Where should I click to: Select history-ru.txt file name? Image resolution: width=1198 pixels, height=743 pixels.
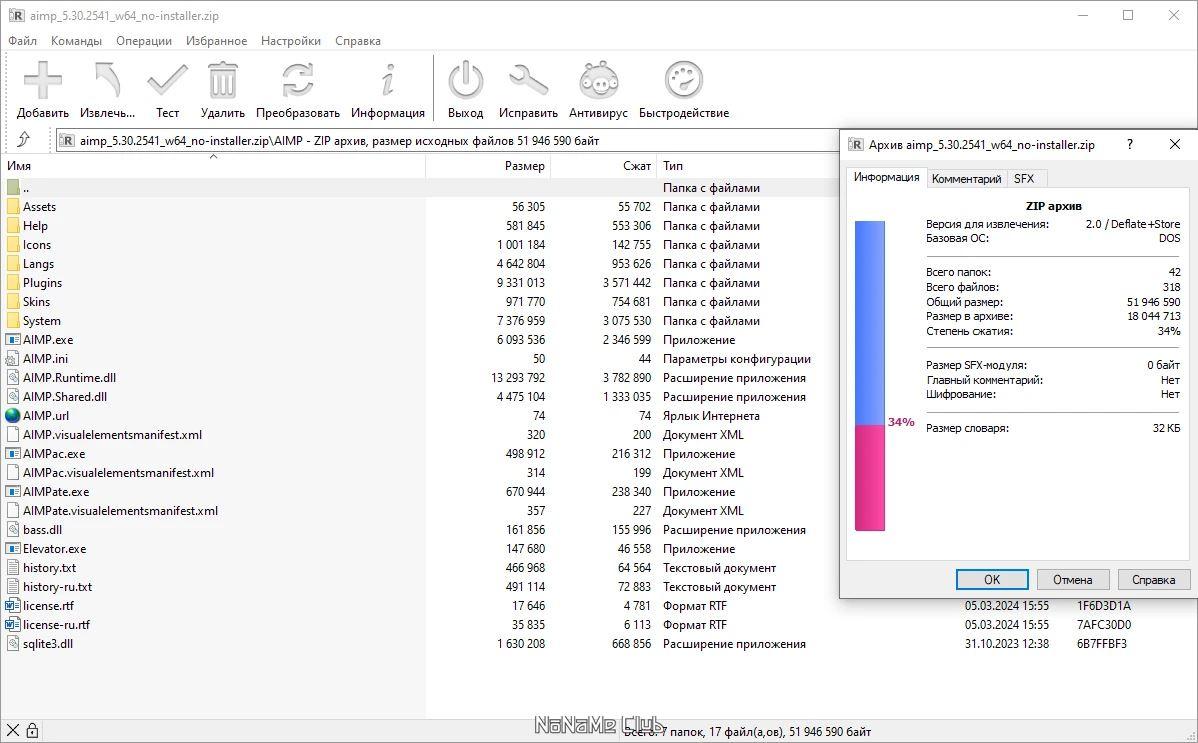point(57,587)
